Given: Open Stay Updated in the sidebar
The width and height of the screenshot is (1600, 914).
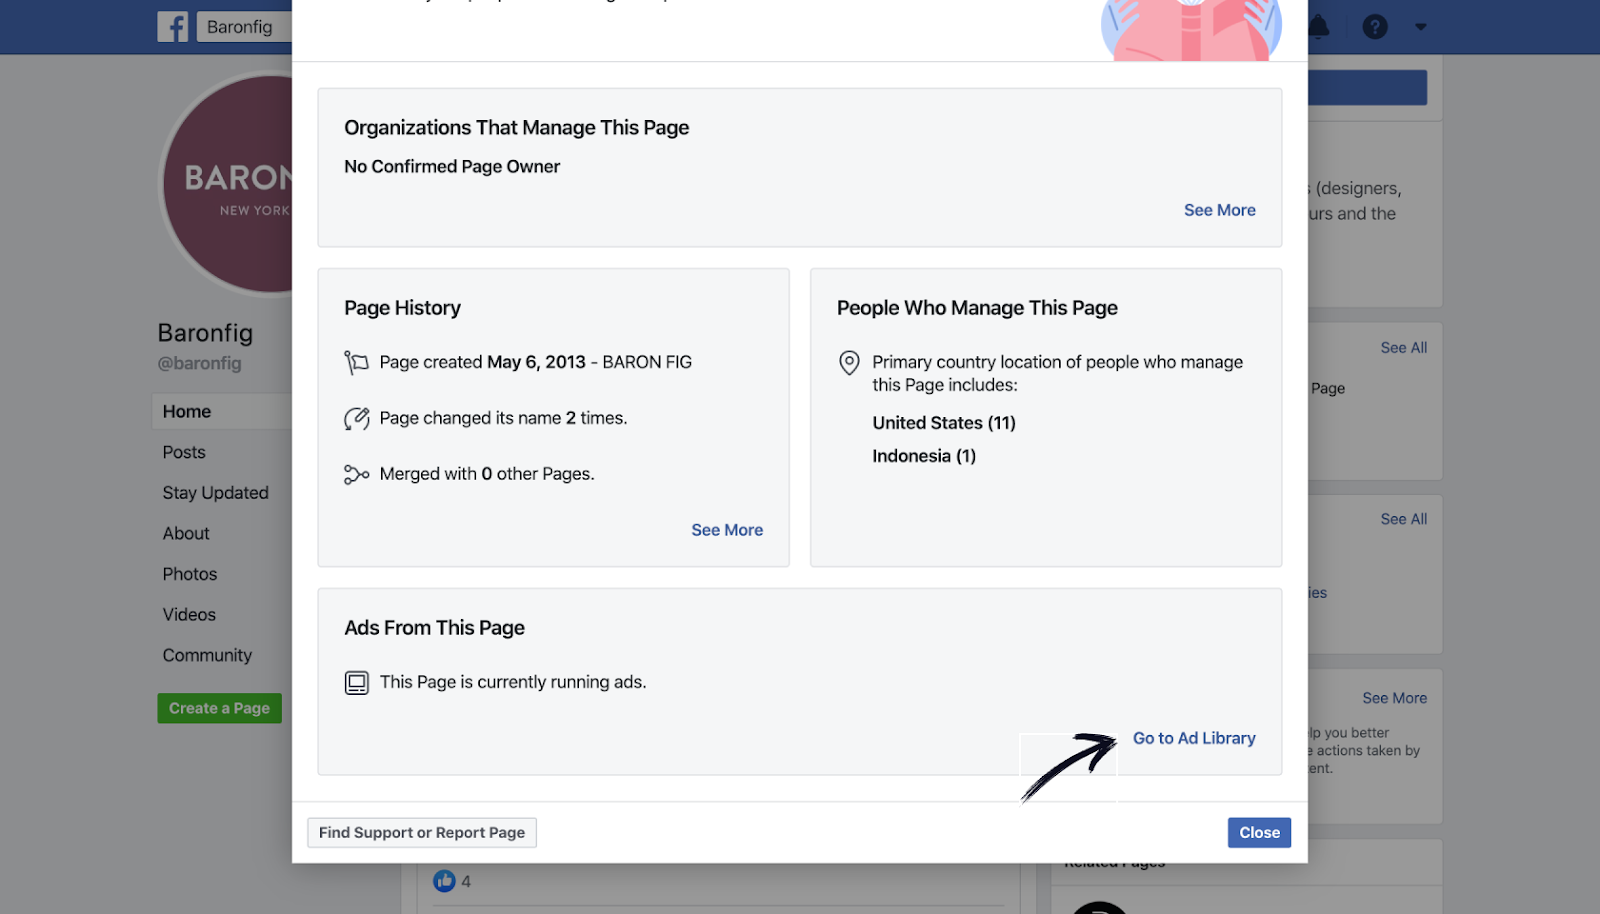Looking at the screenshot, I should click(215, 493).
